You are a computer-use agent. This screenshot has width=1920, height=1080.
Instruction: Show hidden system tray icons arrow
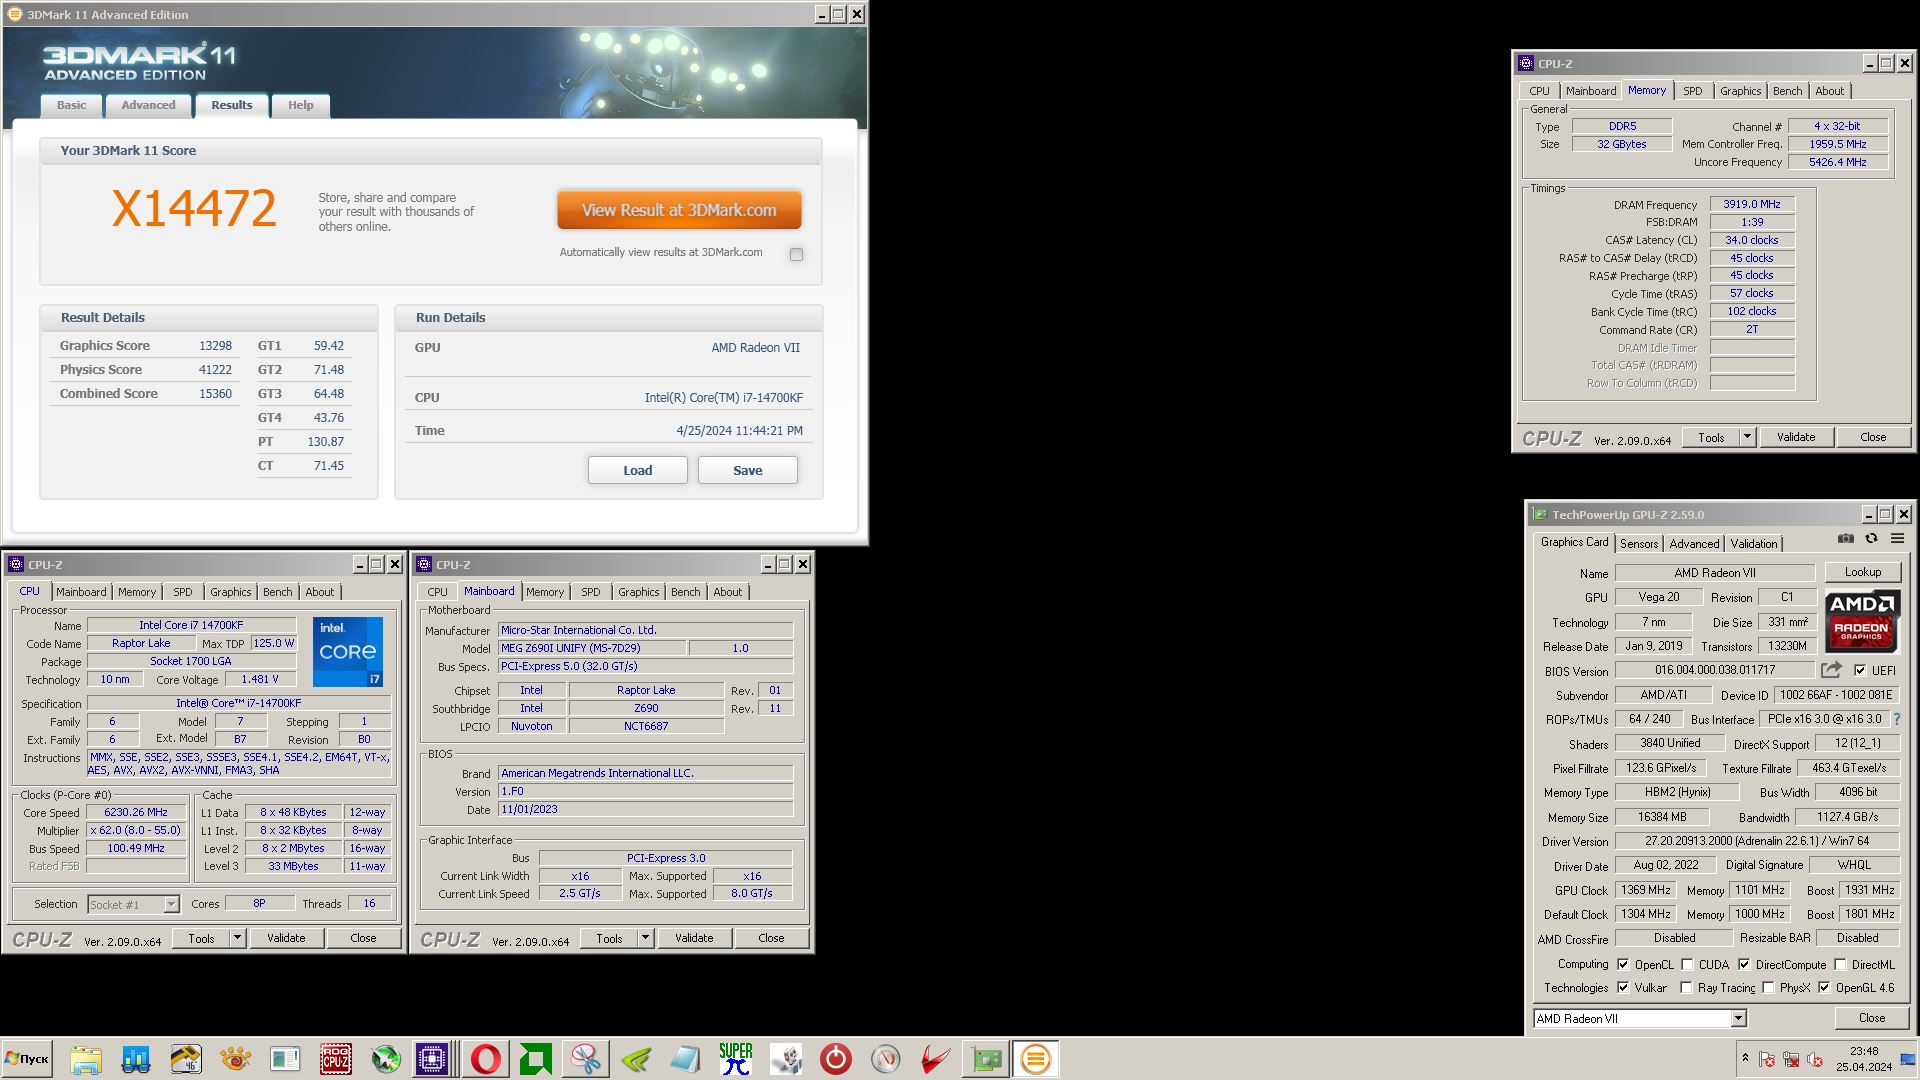[x=1745, y=1058]
